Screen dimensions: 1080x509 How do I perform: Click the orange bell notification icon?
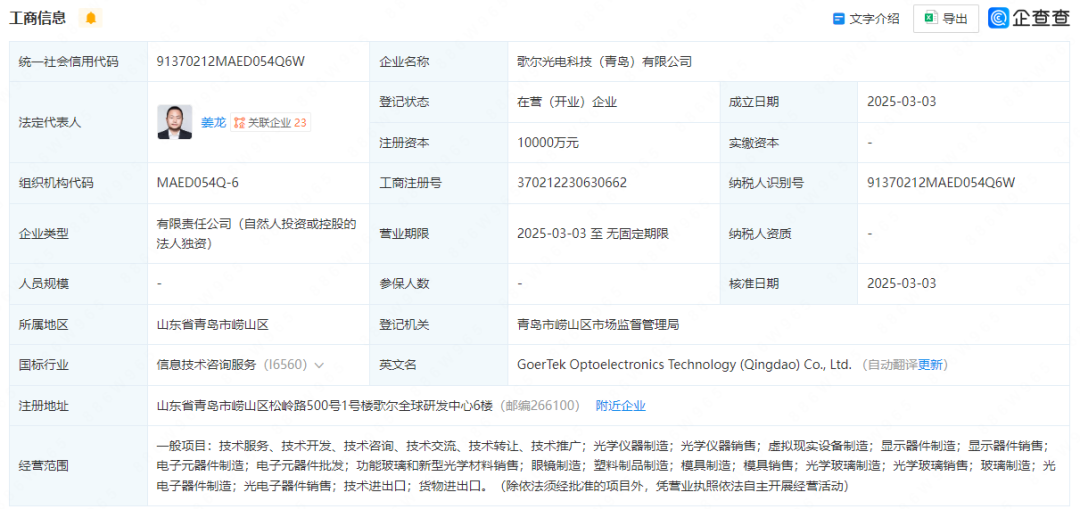90,19
